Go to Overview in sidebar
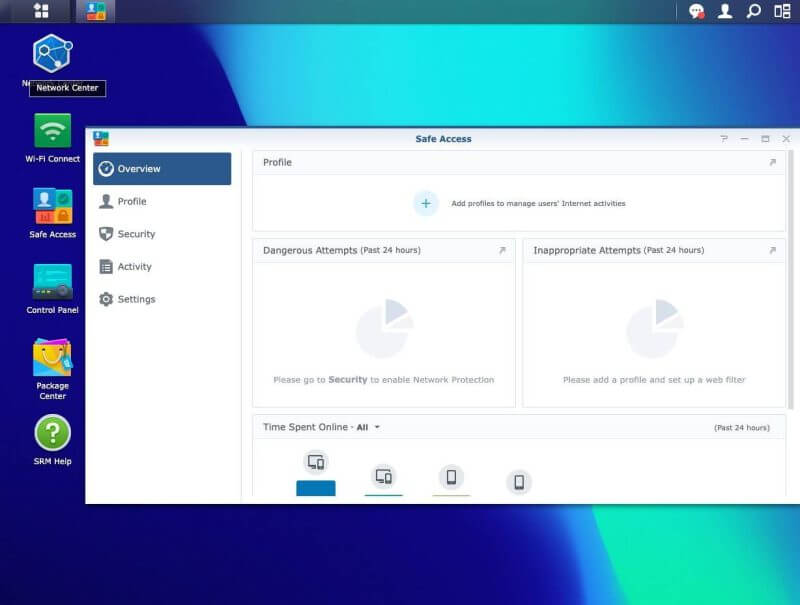800x605 pixels. pos(162,169)
